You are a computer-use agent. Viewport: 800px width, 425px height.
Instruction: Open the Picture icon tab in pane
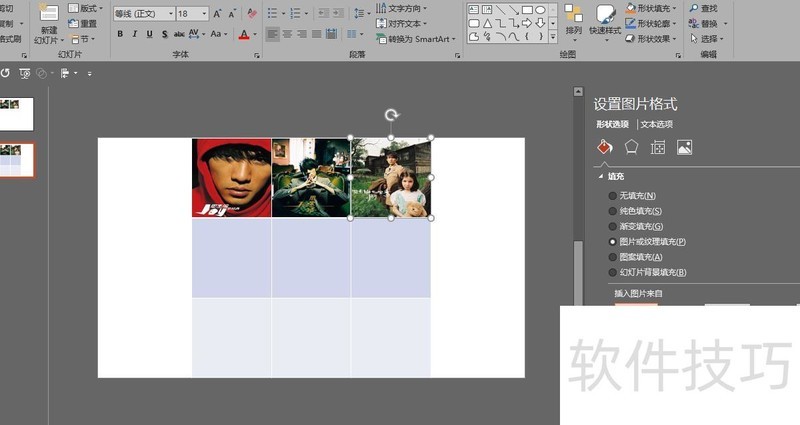click(x=684, y=147)
